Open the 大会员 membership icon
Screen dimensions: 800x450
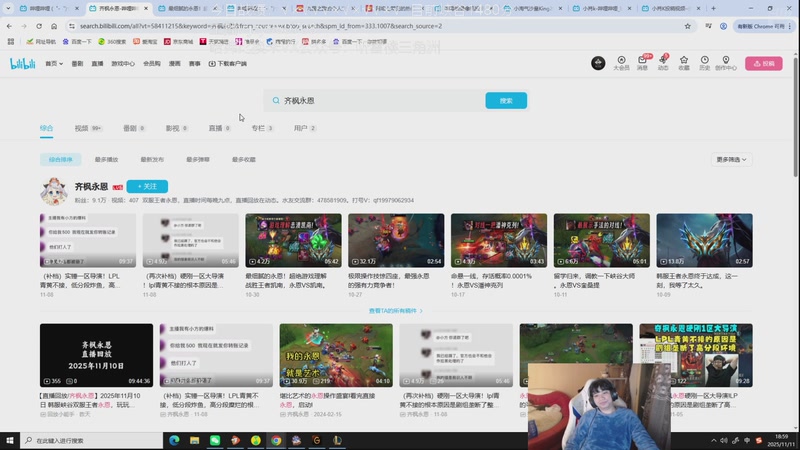click(621, 63)
